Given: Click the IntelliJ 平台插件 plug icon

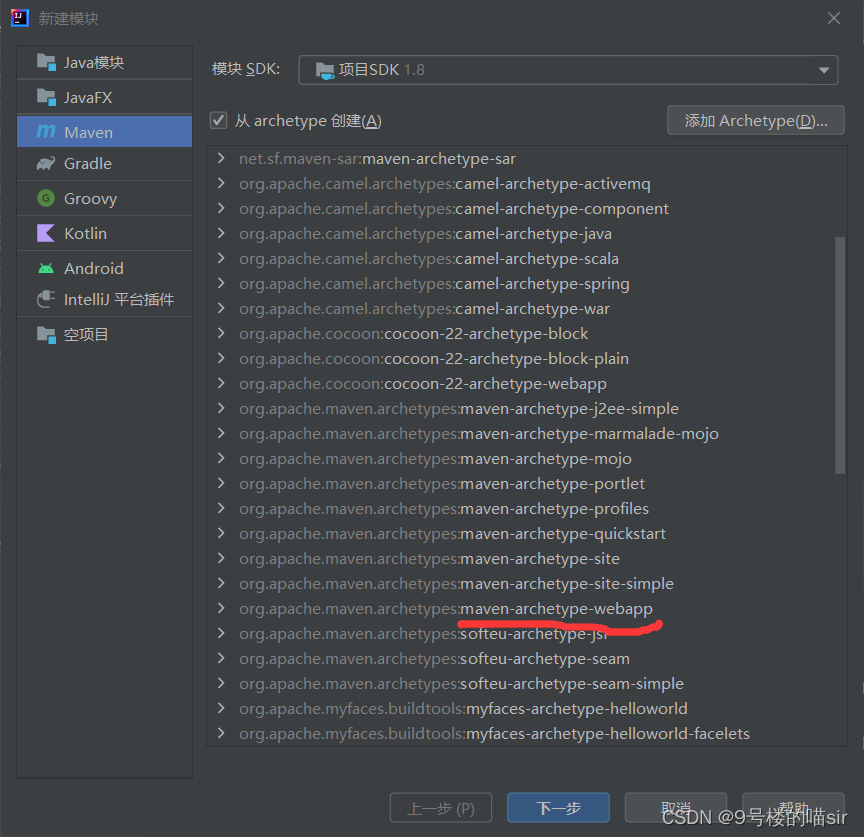Looking at the screenshot, I should pyautogui.click(x=46, y=299).
